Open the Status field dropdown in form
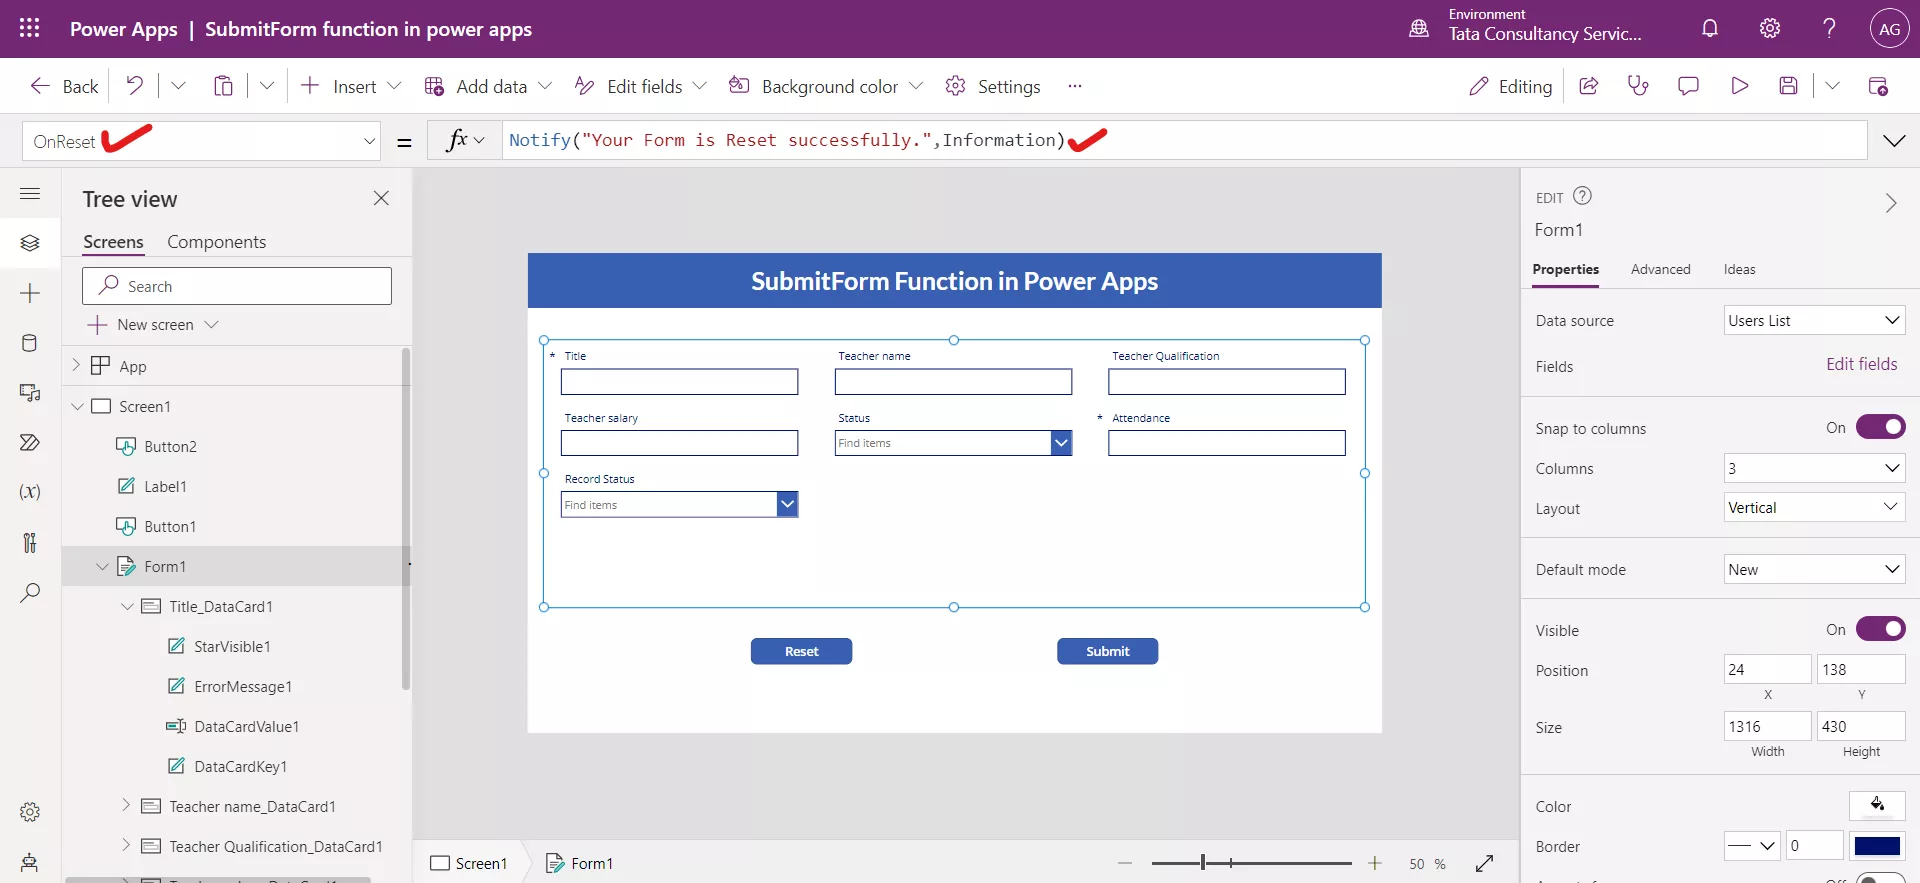Screen dimensions: 1920x883 [x=1061, y=443]
